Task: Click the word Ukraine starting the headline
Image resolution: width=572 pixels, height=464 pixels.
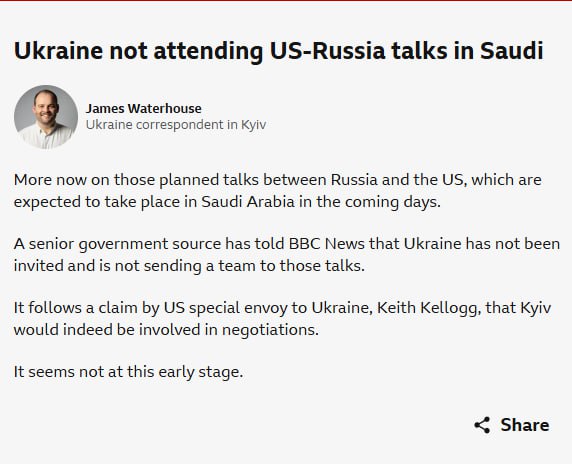Action: pos(58,50)
